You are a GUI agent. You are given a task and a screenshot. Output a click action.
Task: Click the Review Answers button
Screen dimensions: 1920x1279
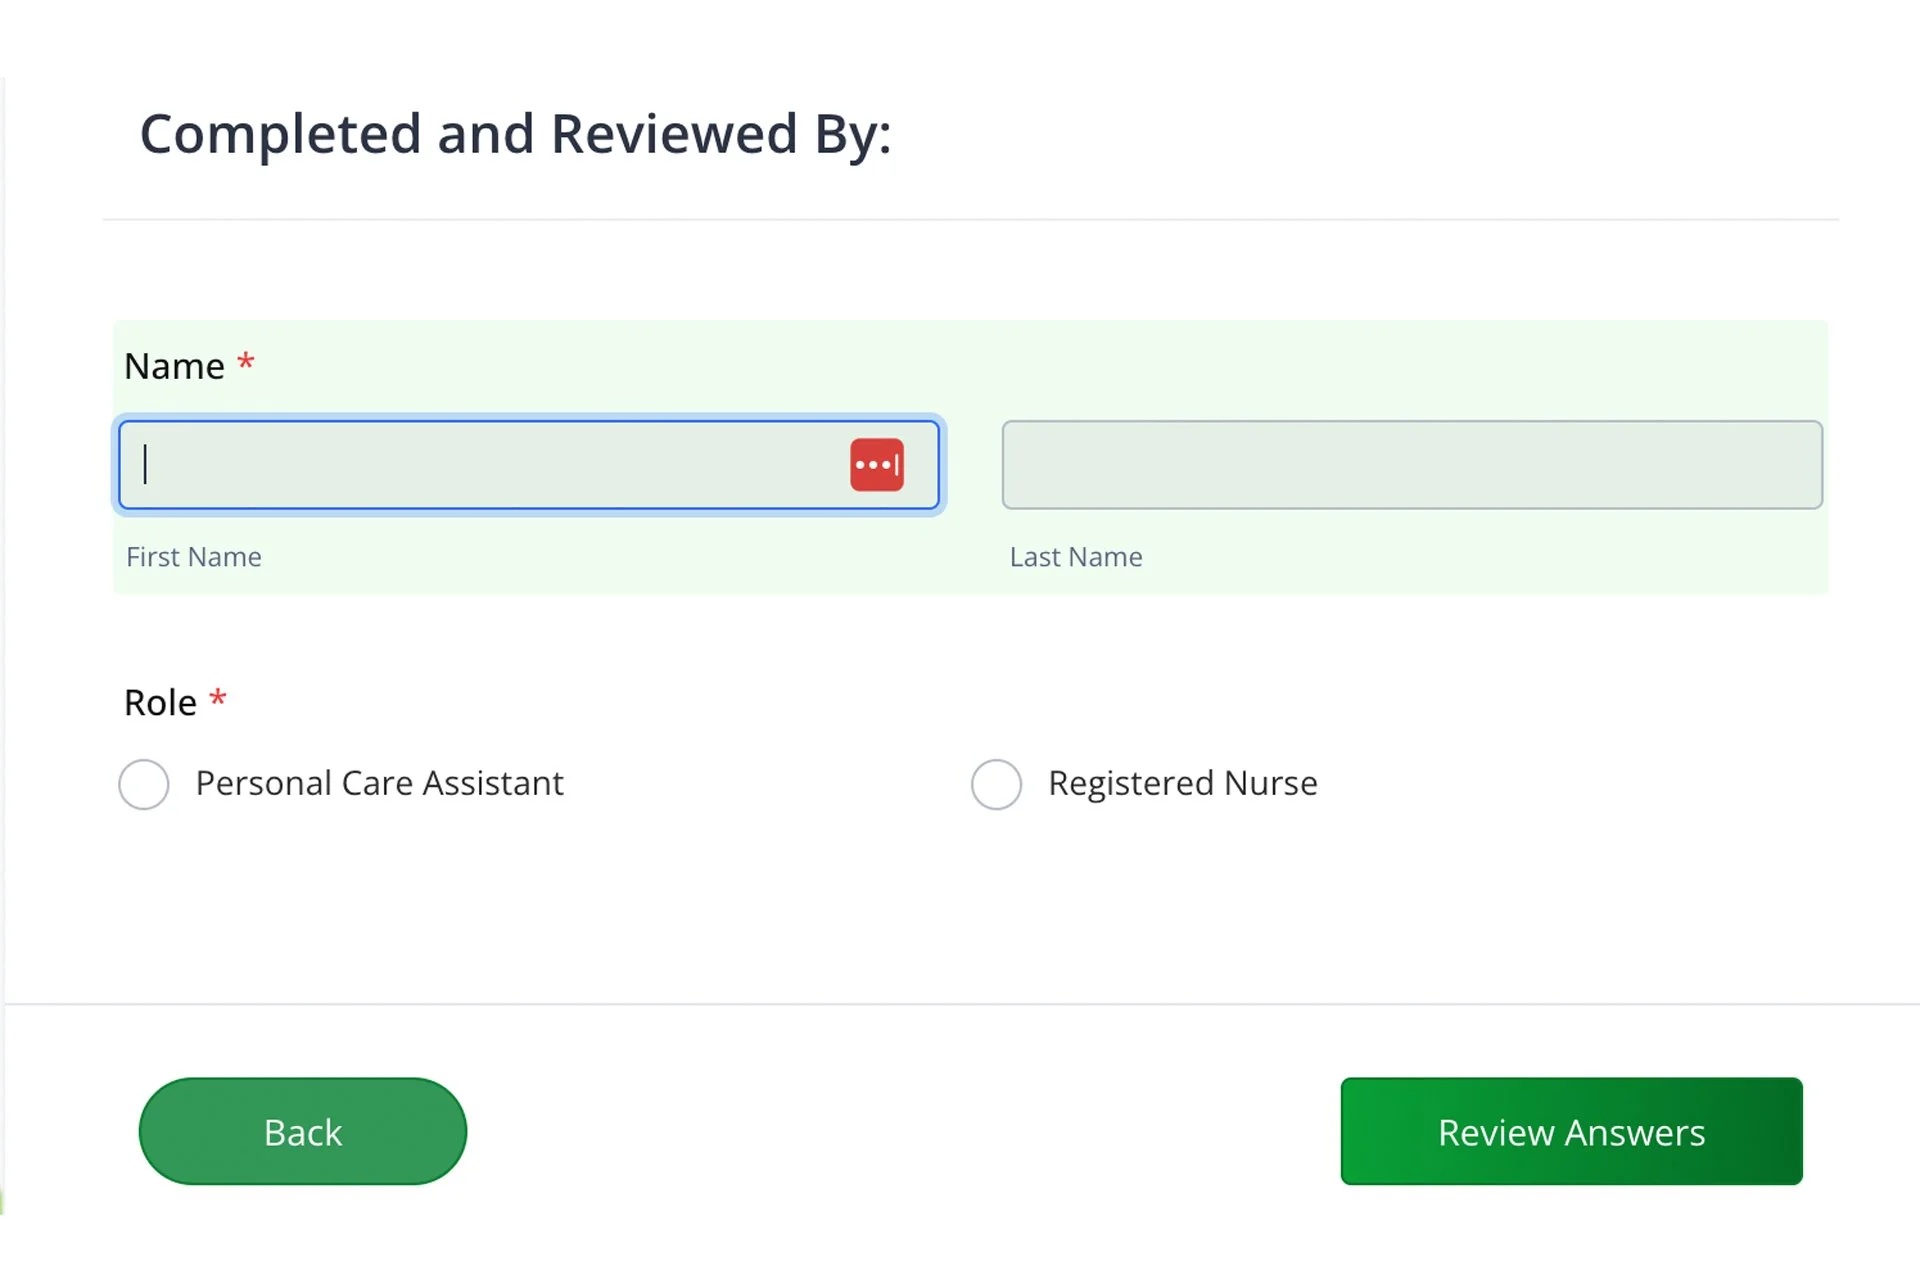click(1571, 1131)
